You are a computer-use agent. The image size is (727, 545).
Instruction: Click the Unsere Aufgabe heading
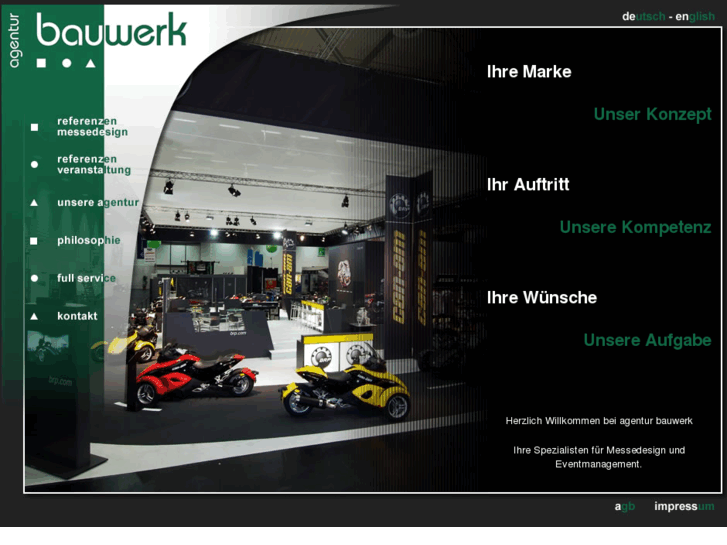[647, 340]
